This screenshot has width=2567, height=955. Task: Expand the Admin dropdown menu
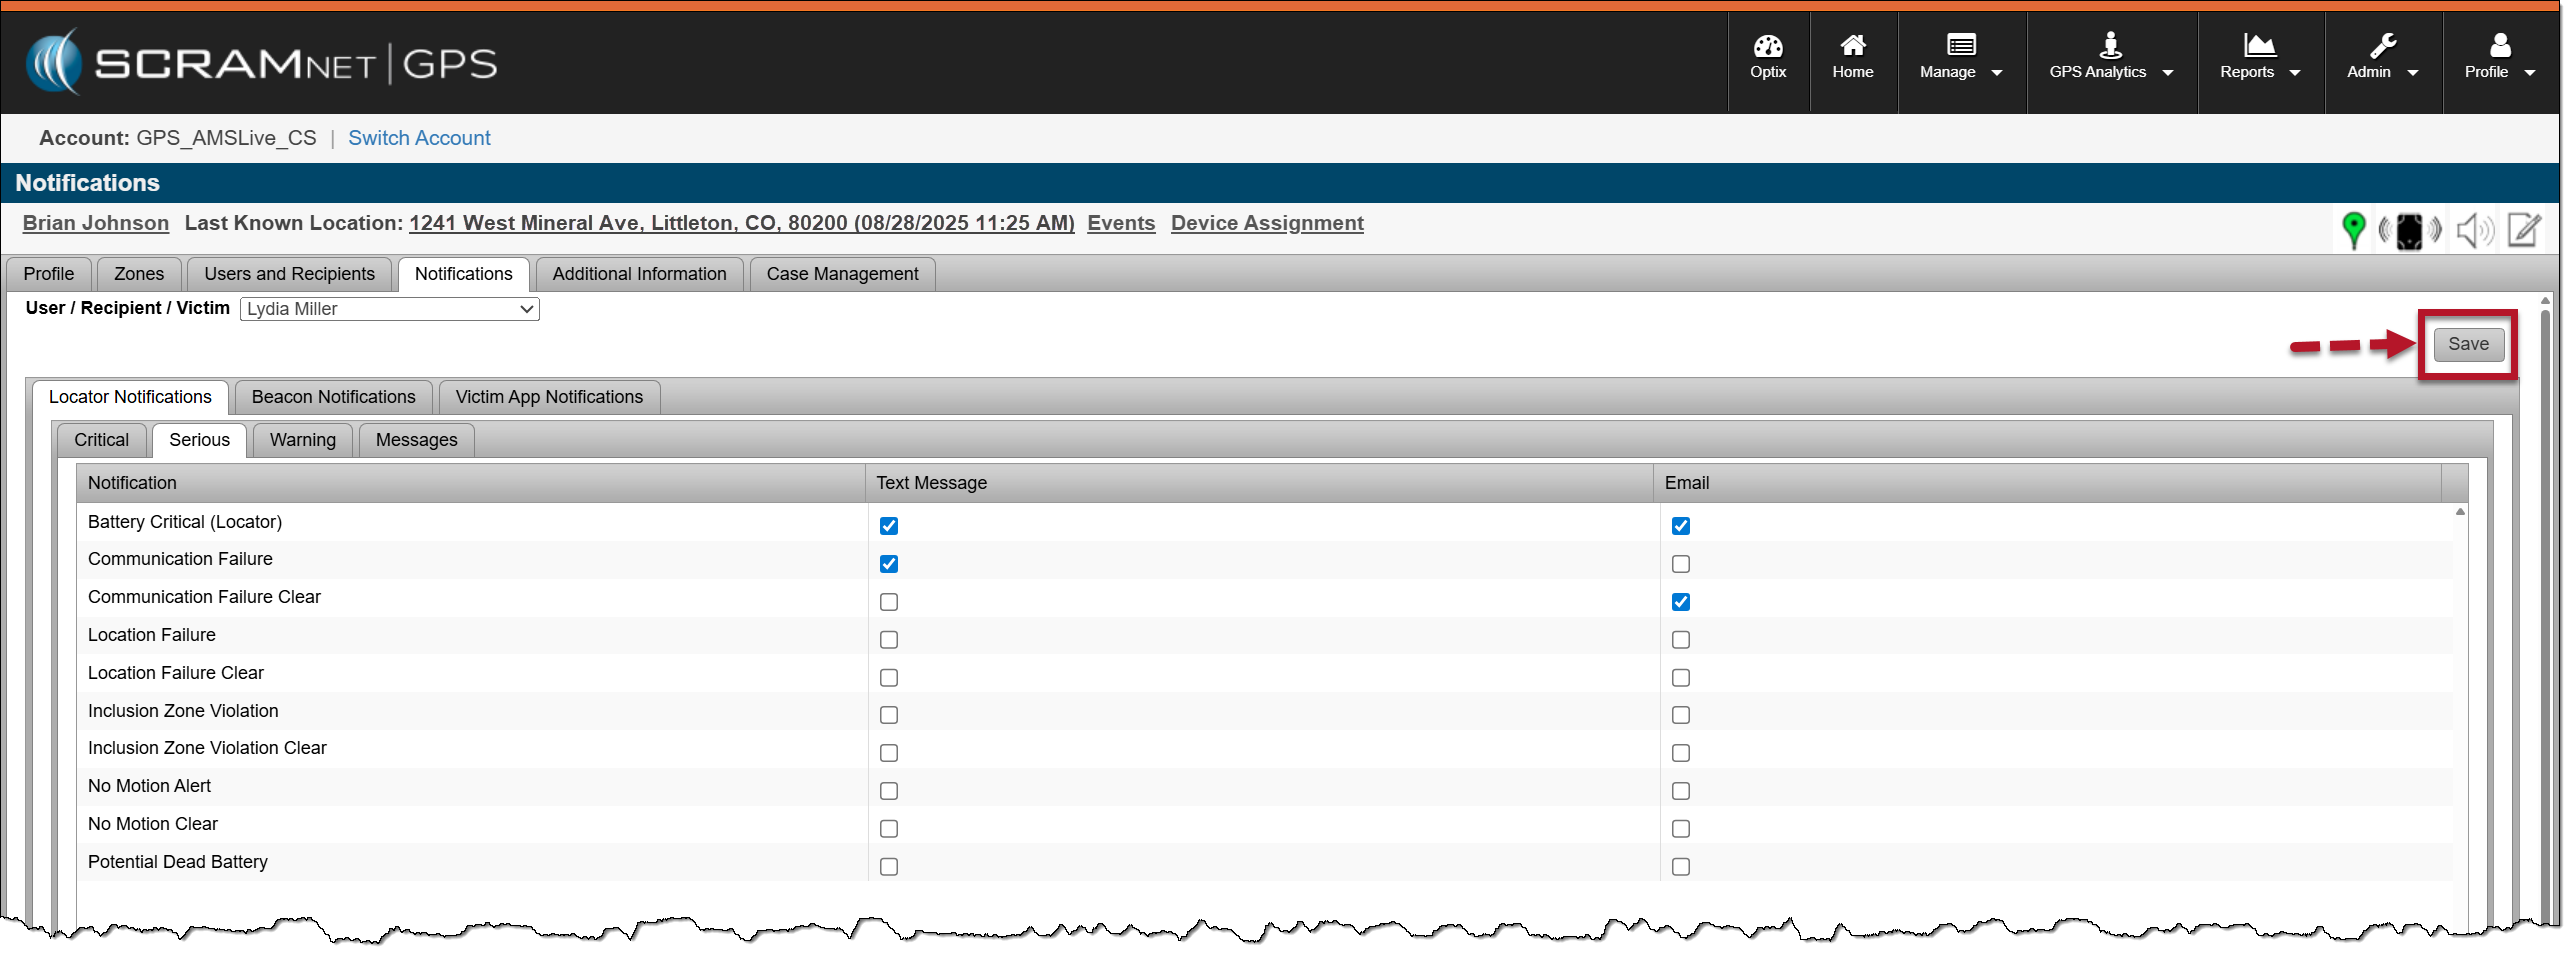(x=2381, y=58)
